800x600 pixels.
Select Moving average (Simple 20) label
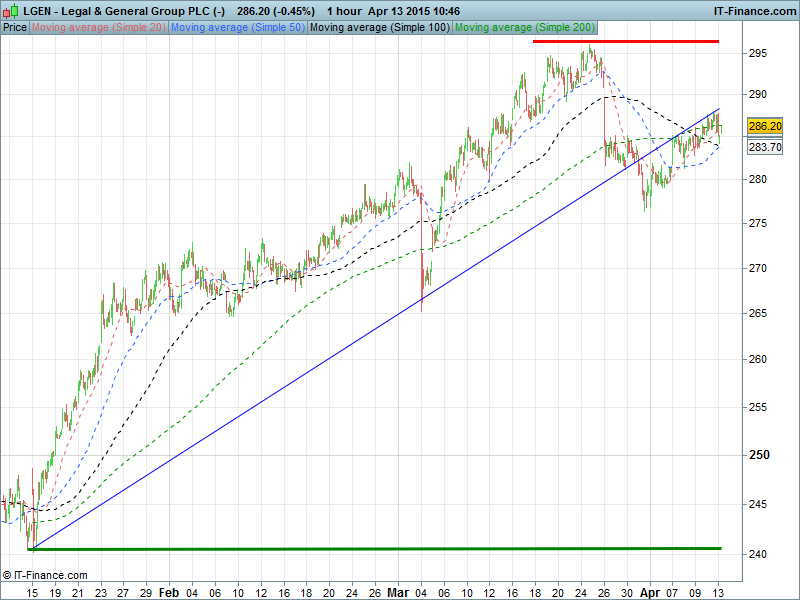(99, 27)
